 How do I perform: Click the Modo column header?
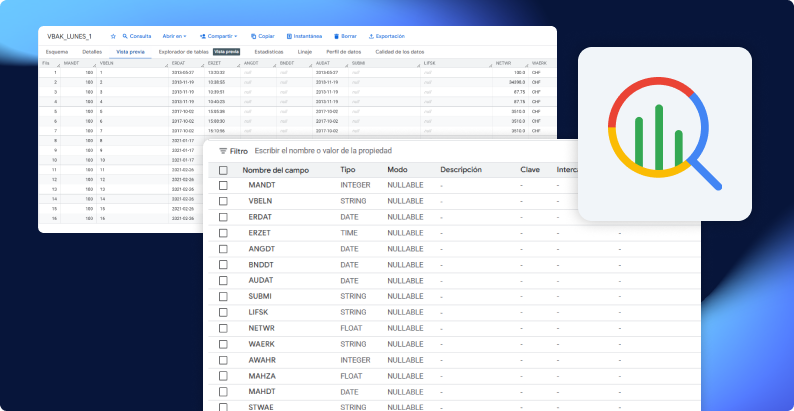397,170
